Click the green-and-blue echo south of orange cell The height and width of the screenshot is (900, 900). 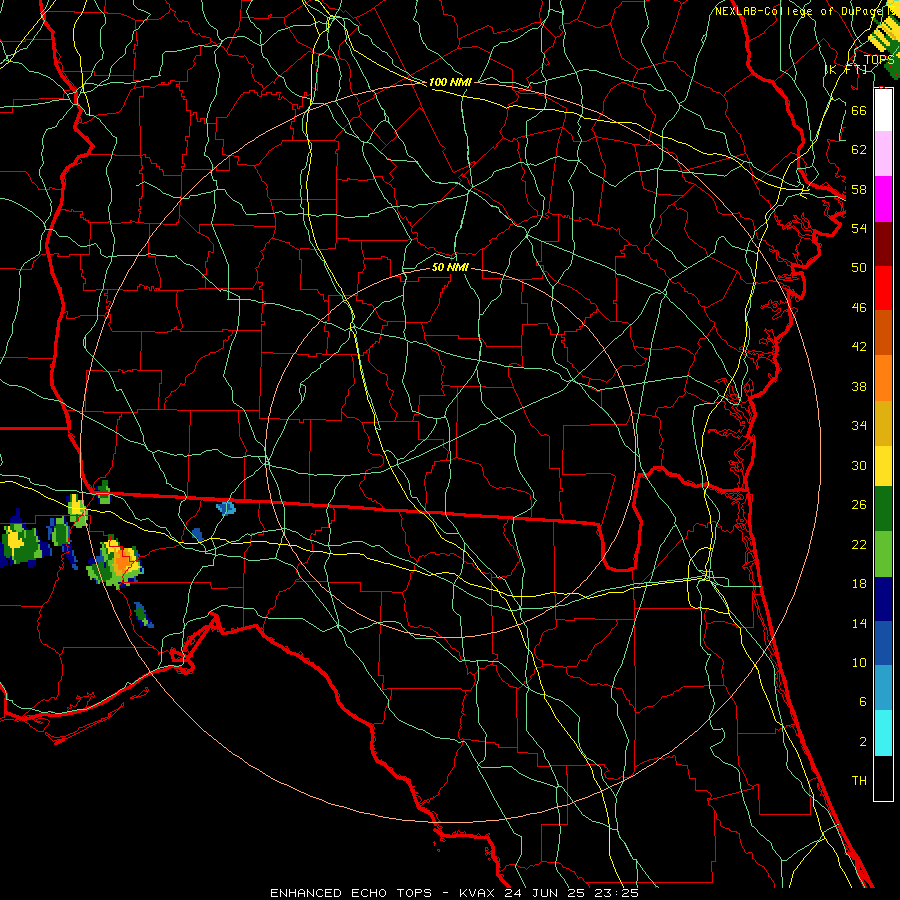[x=142, y=615]
